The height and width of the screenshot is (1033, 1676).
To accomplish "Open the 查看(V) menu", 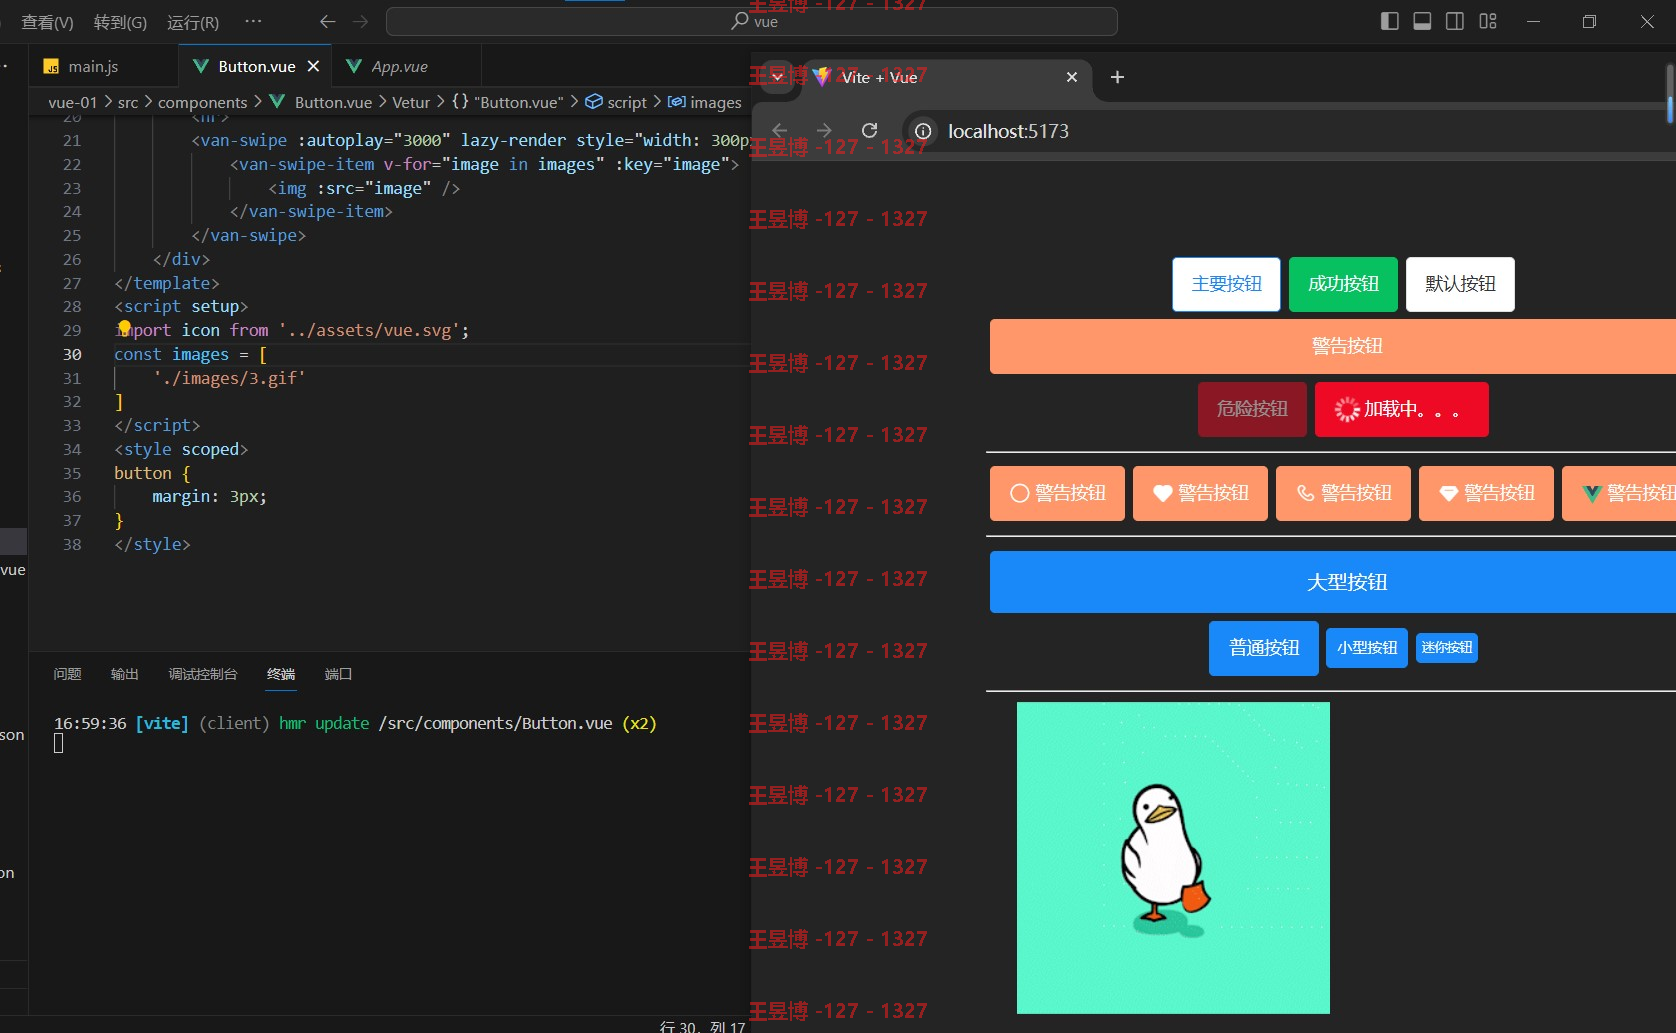I will click(47, 22).
